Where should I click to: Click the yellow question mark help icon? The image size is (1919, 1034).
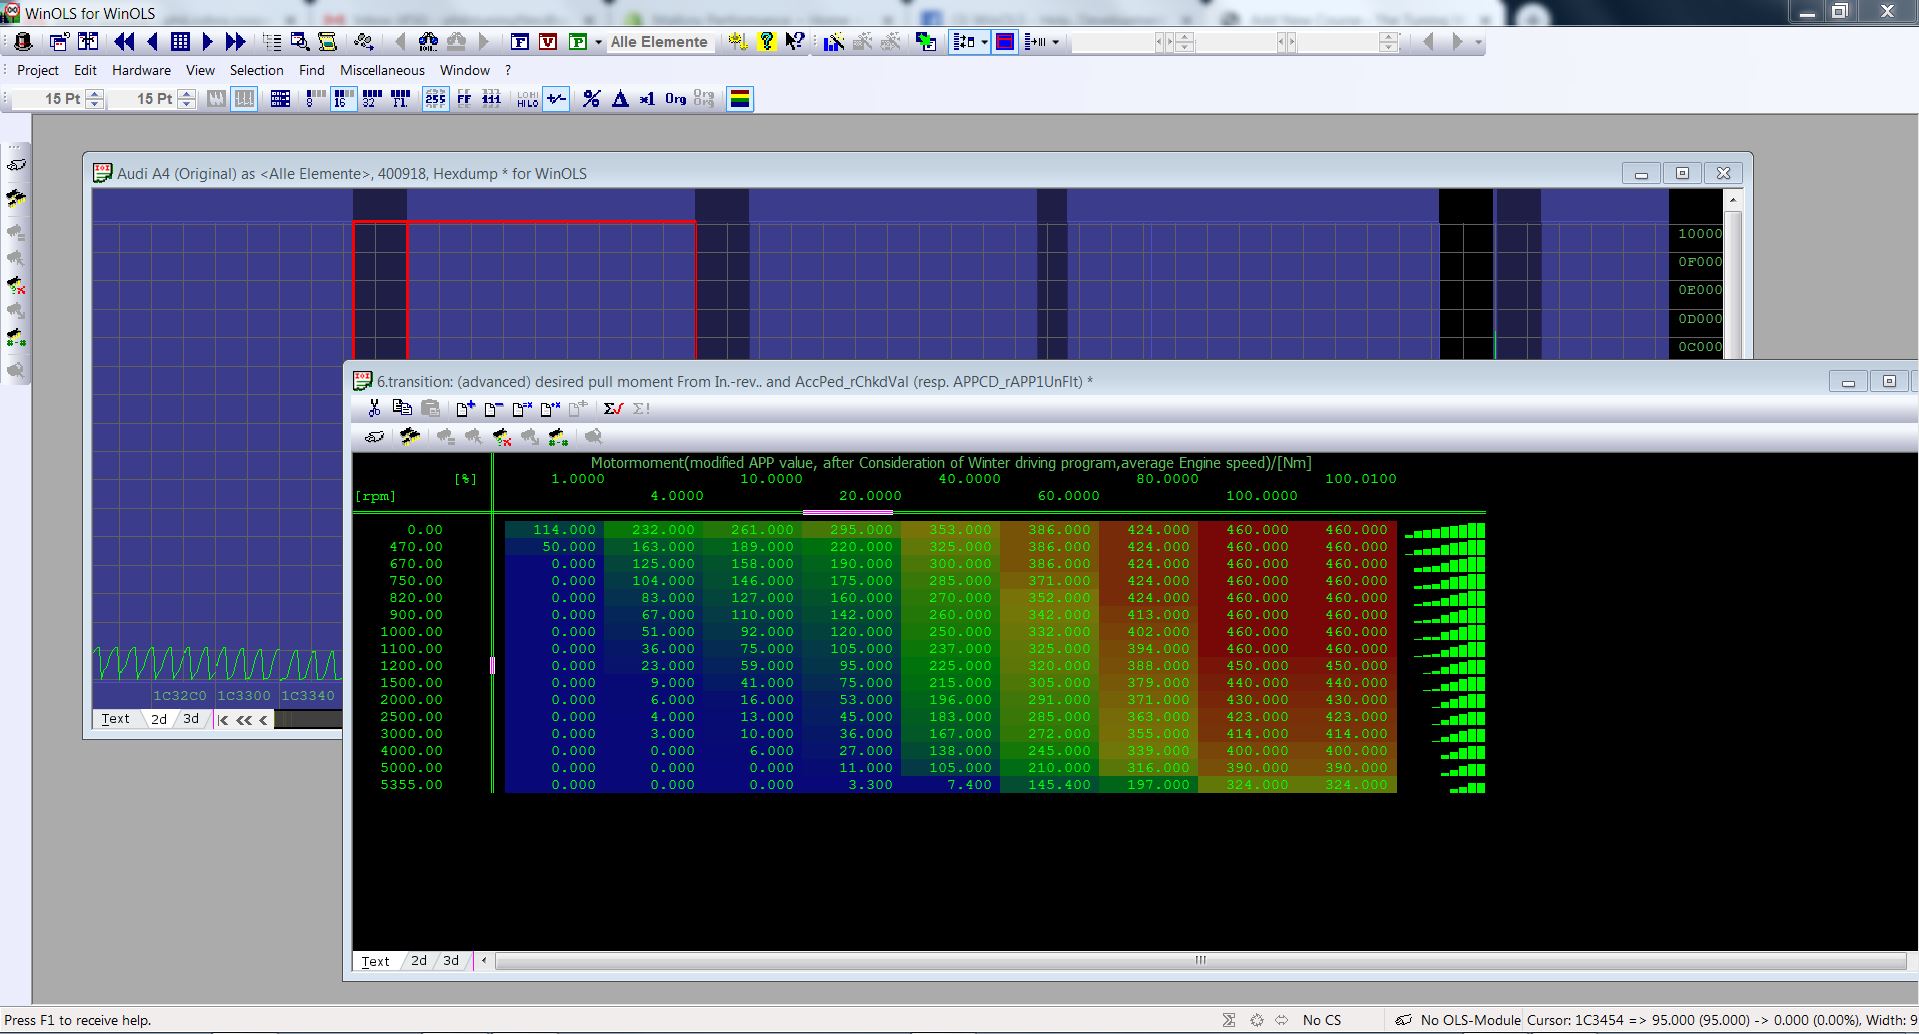[766, 42]
